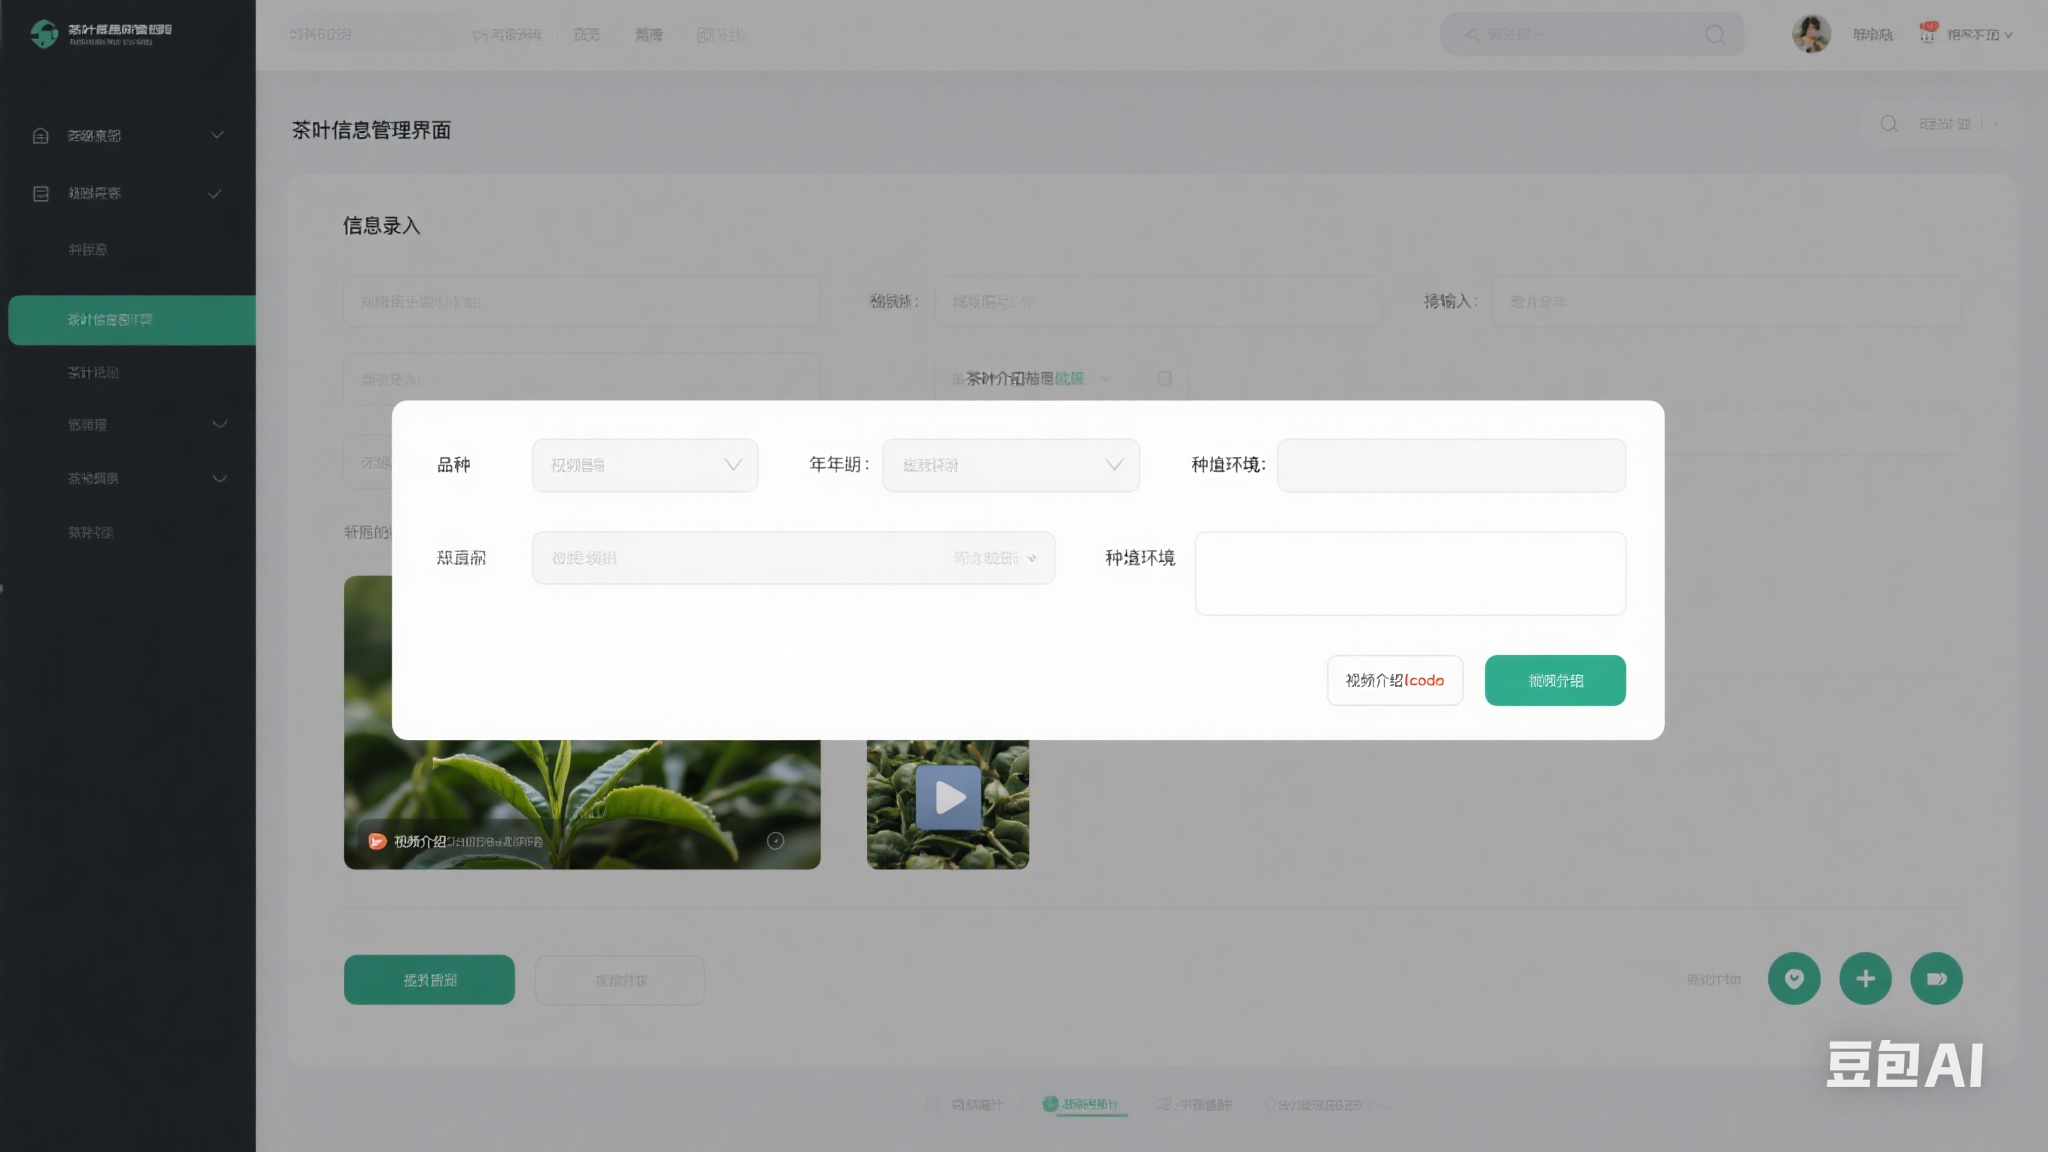Play the tea leaves video thumbnail
This screenshot has height=1152, width=2048.
pos(948,798)
